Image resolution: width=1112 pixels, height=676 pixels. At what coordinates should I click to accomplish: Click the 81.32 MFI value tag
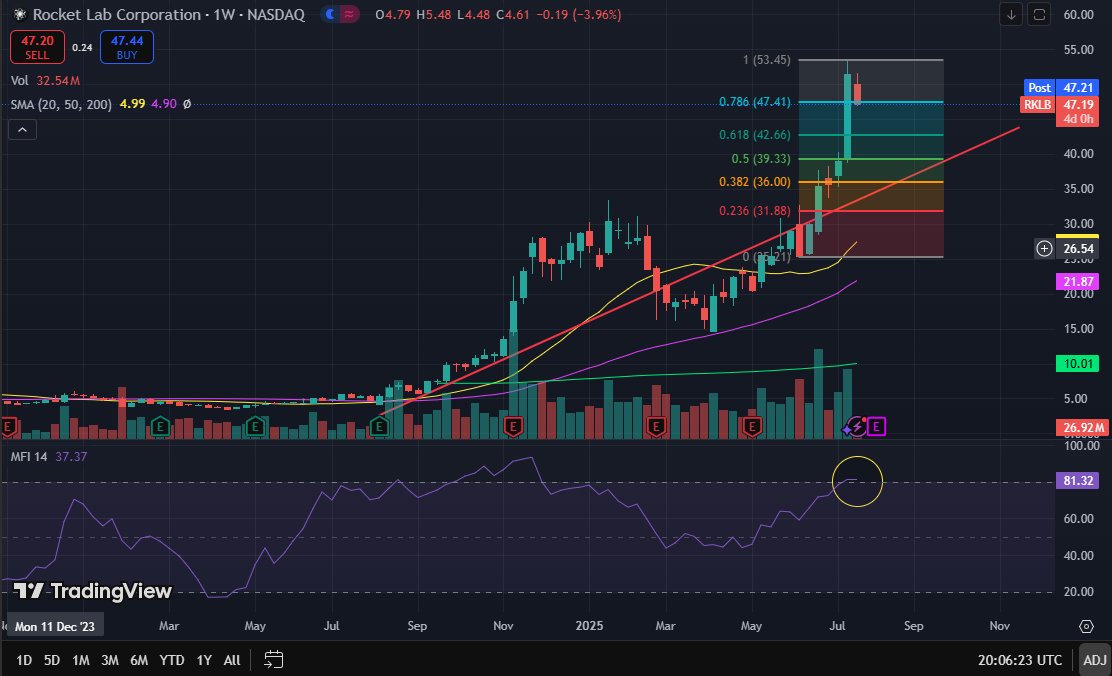pos(1077,480)
